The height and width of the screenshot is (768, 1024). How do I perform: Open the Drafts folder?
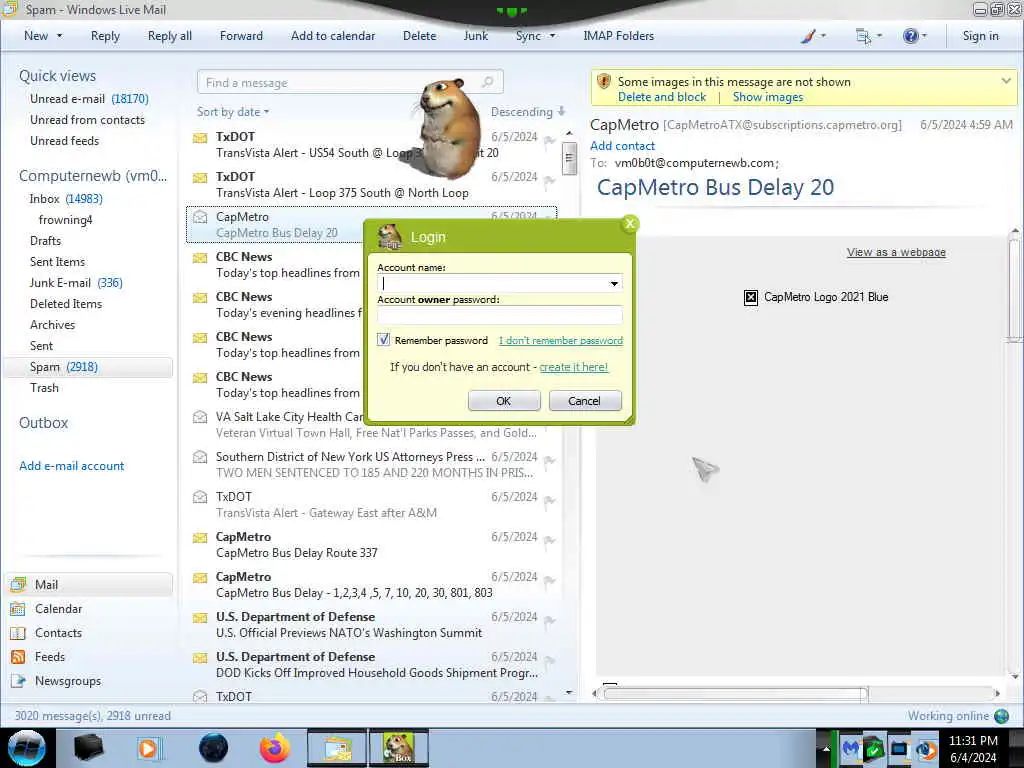pyautogui.click(x=45, y=240)
